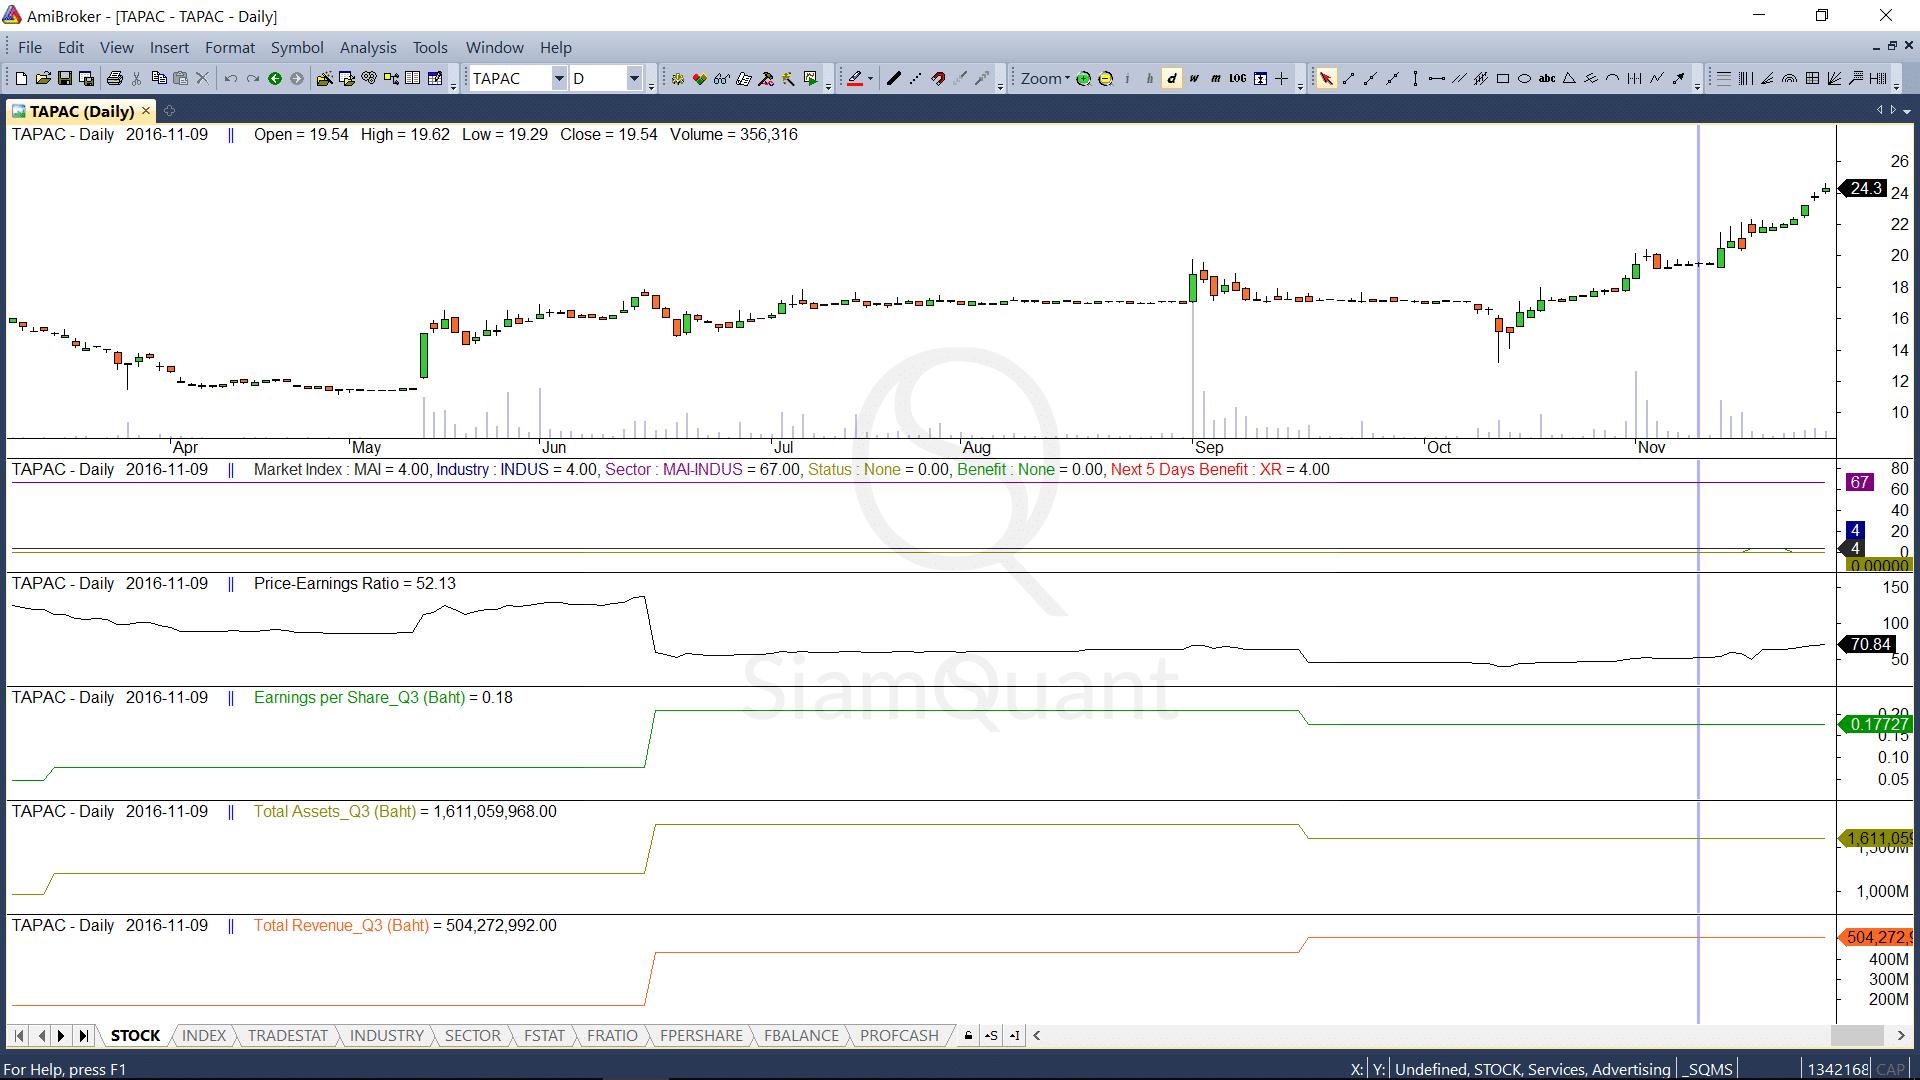Select the abc text tool
The width and height of the screenshot is (1920, 1080).
coord(1546,78)
